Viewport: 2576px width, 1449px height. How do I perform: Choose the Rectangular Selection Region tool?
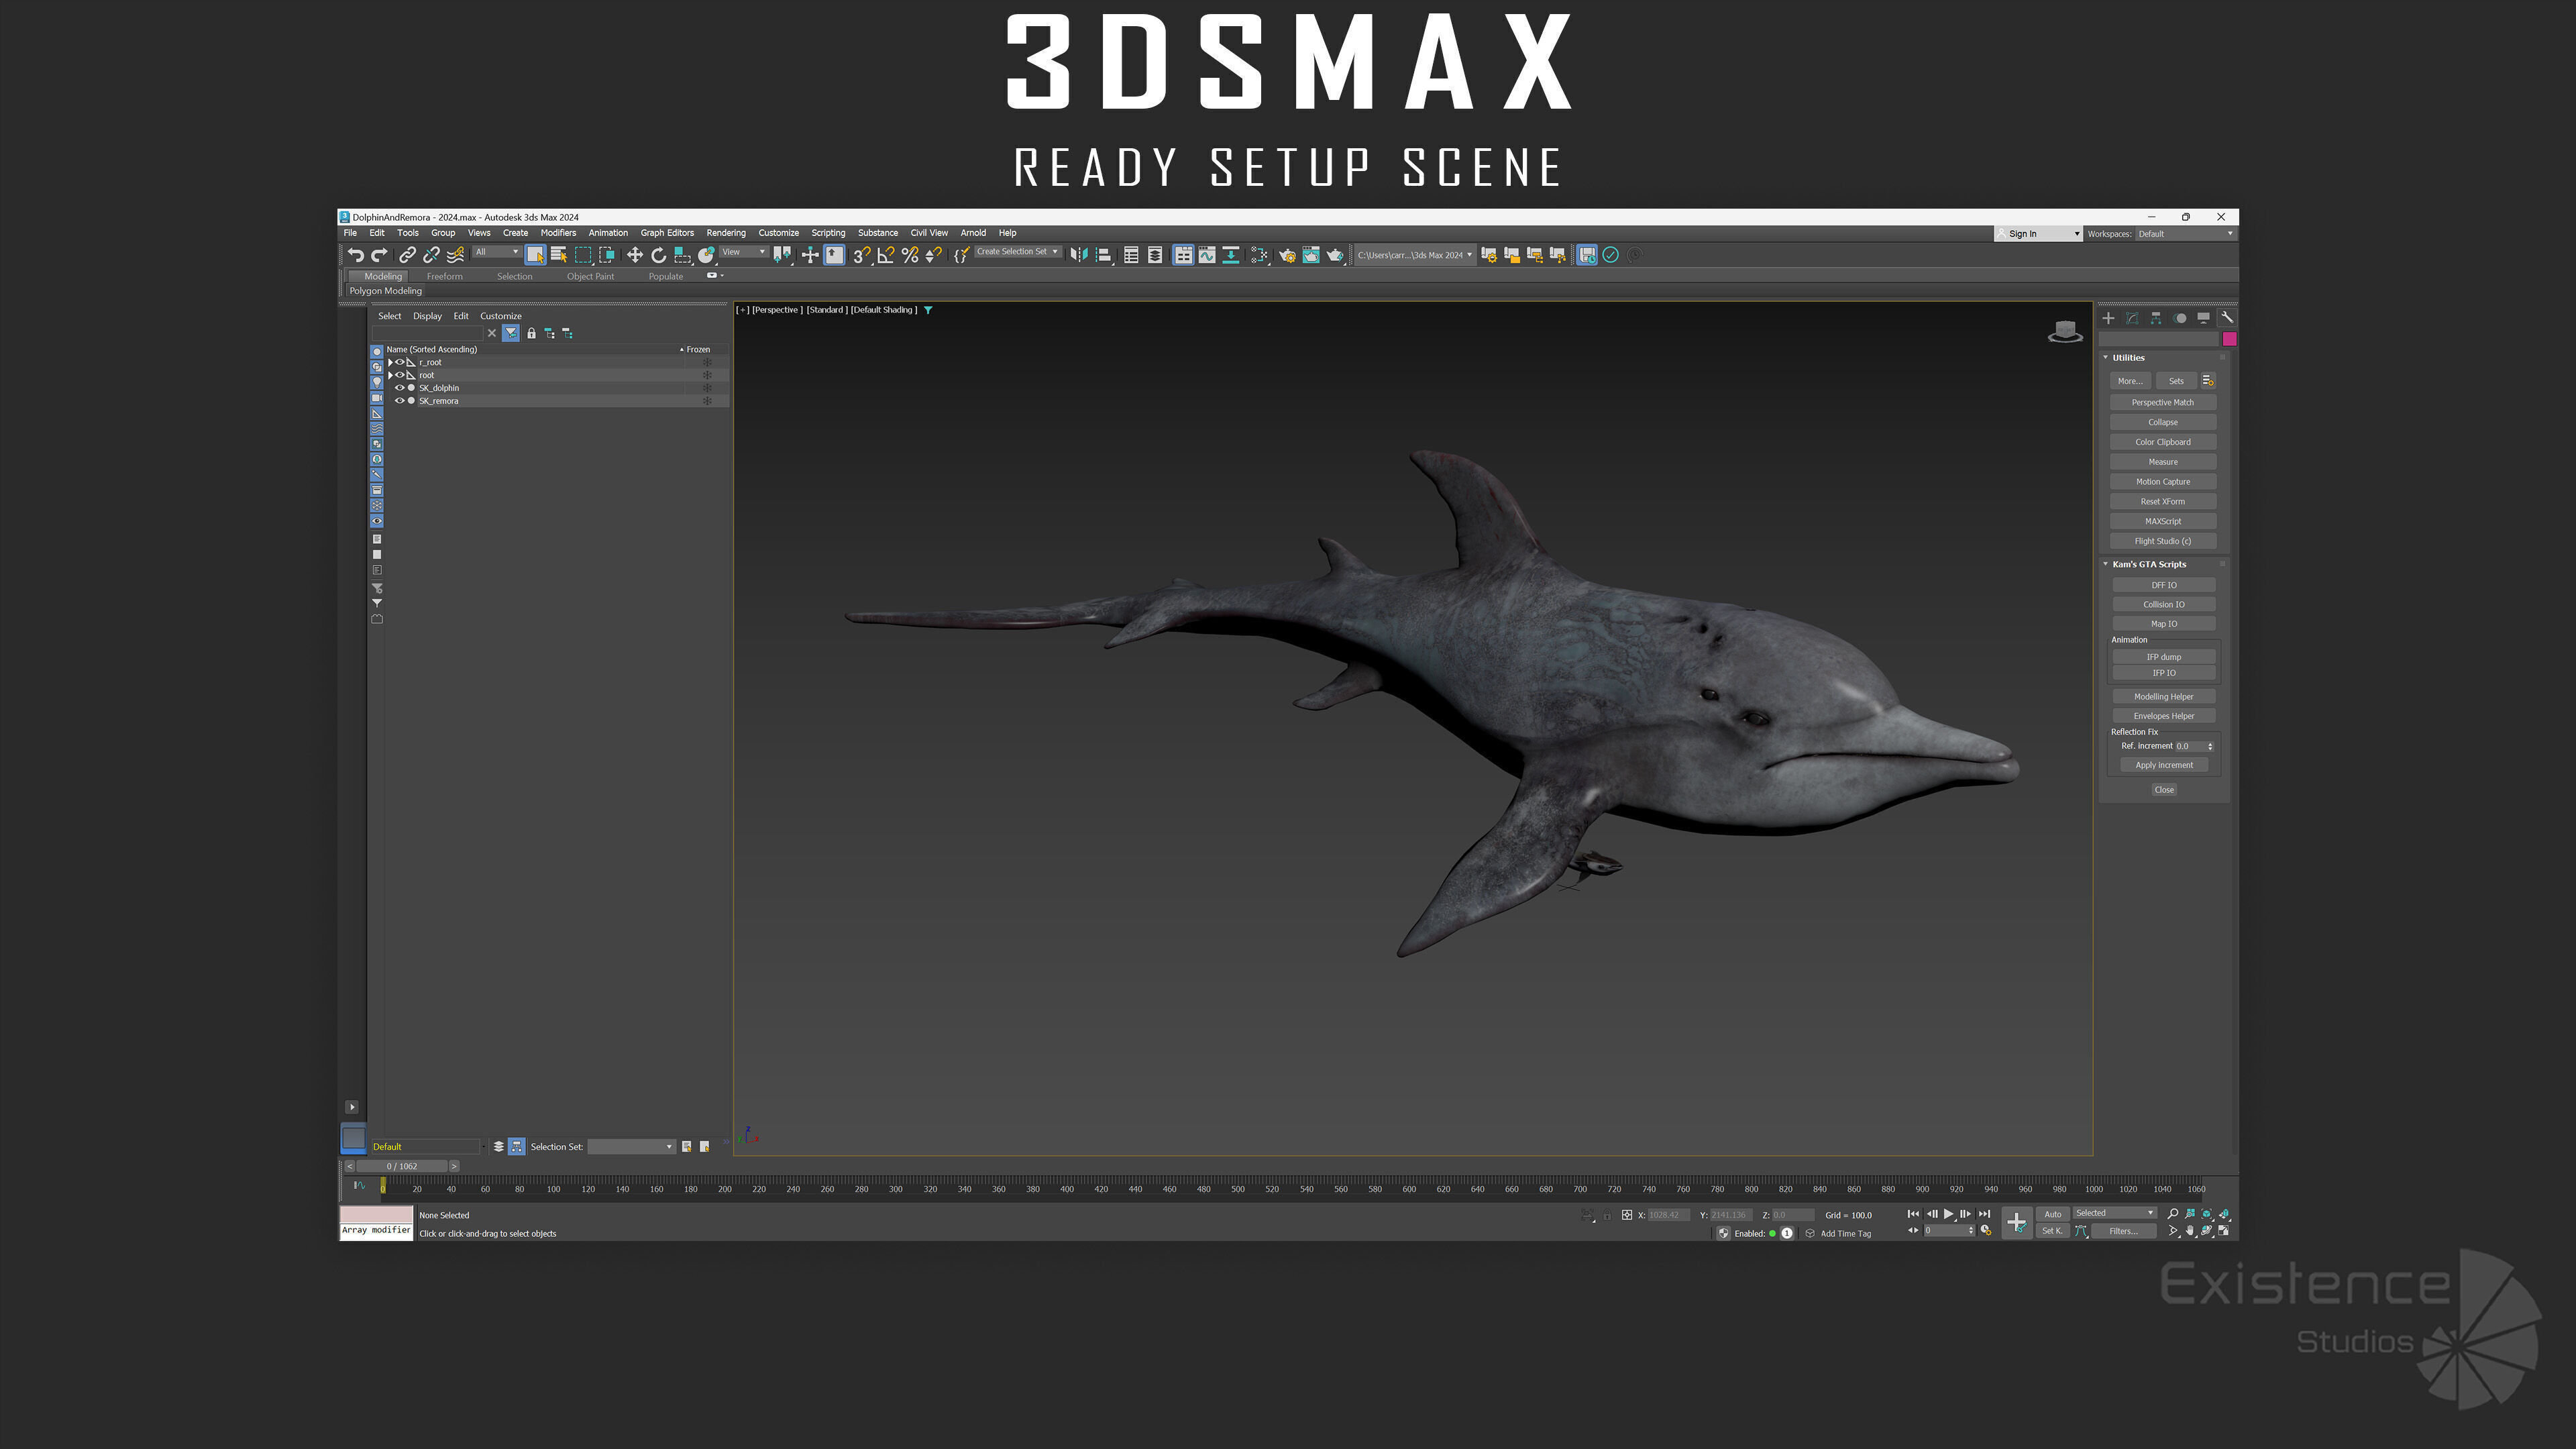(x=583, y=255)
